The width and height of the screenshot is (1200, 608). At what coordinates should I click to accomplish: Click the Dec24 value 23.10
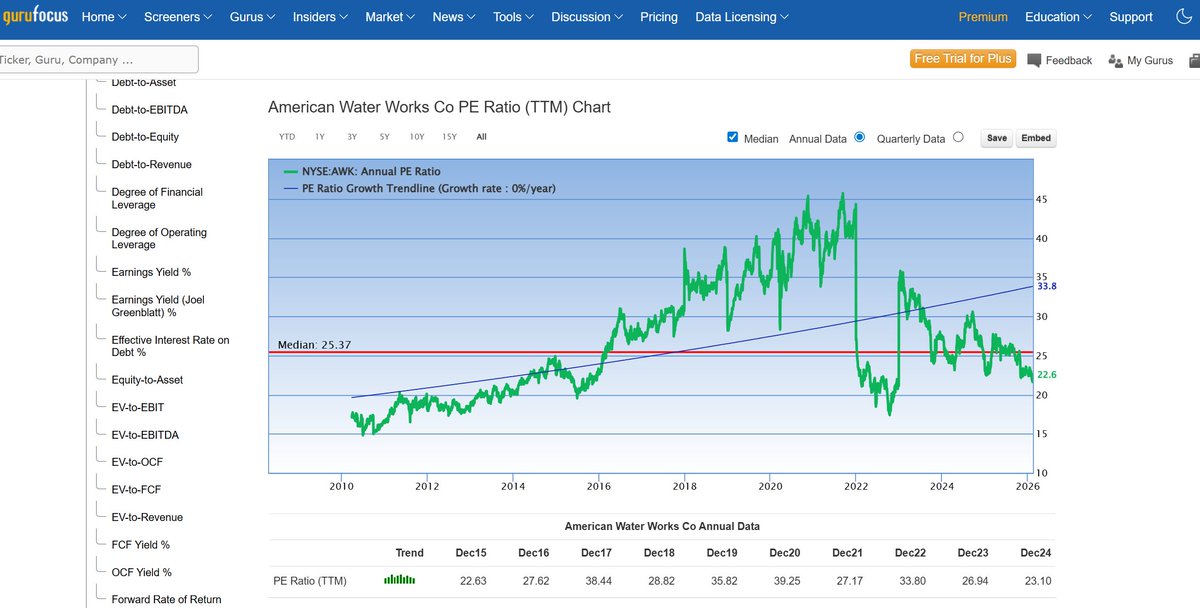1036,580
